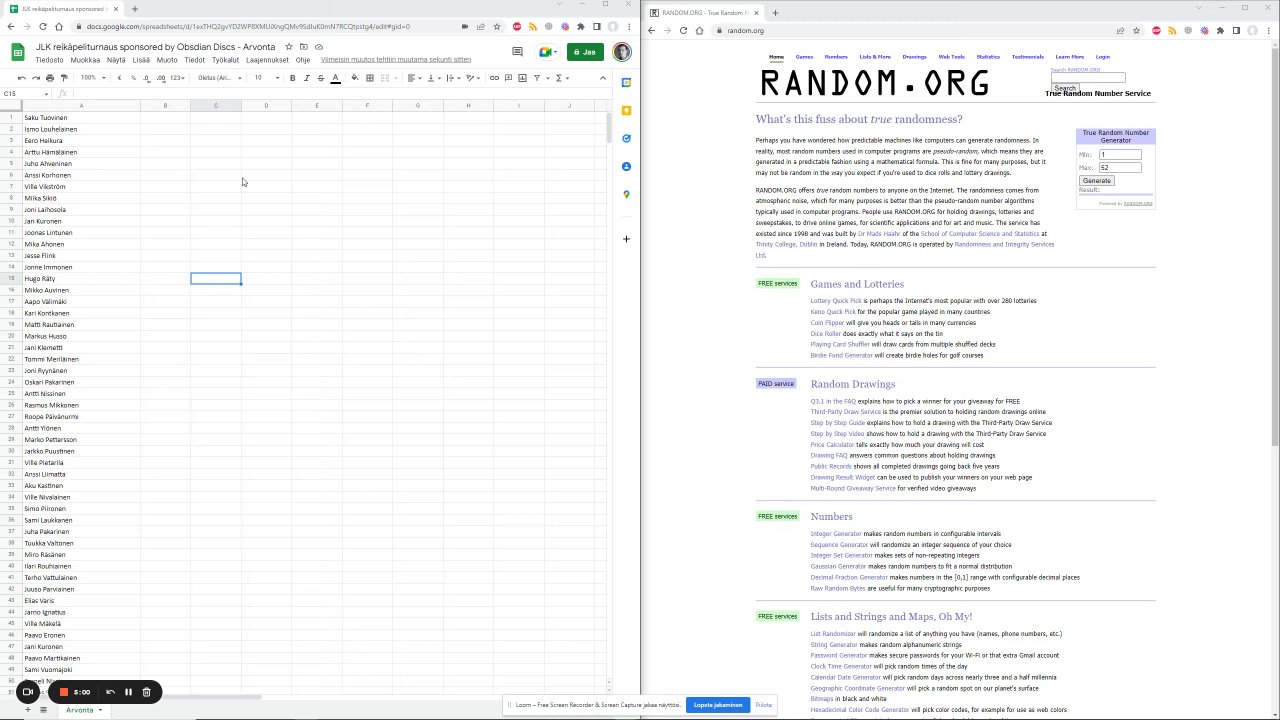
Task: Open the Name box dropdown at C15
Action: (x=46, y=94)
